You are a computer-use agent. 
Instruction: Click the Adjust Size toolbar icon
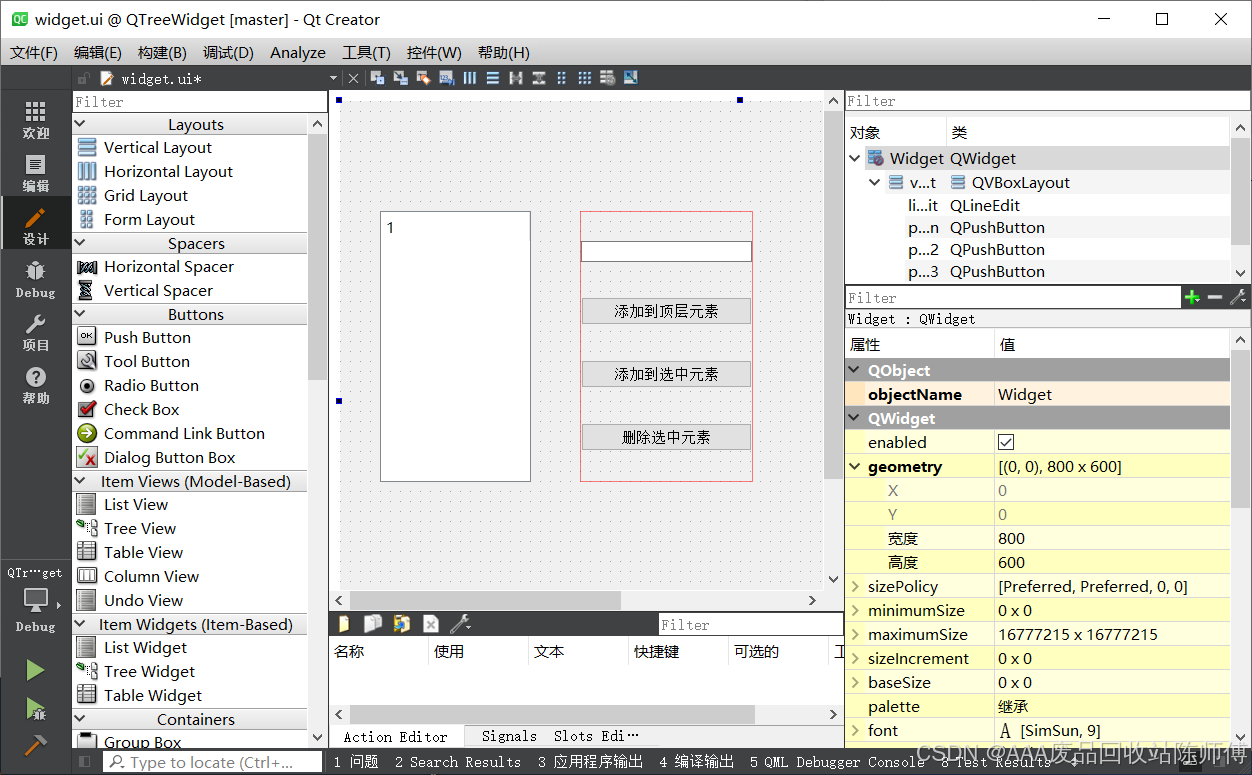630,78
